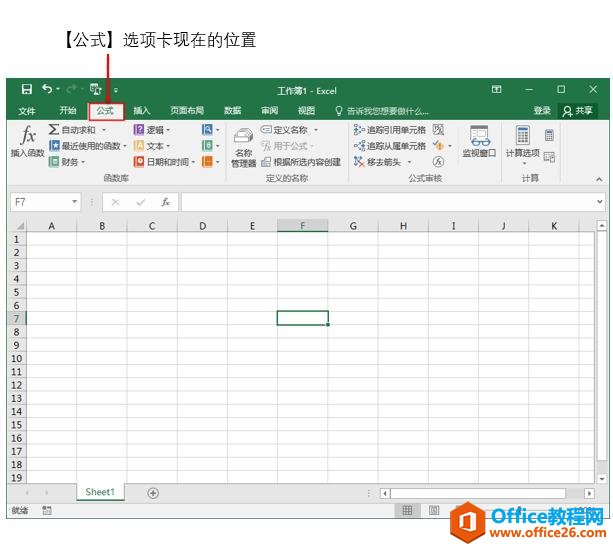This screenshot has height=550, width=613.
Task: Click the Undo arrow icon
Action: coord(47,89)
